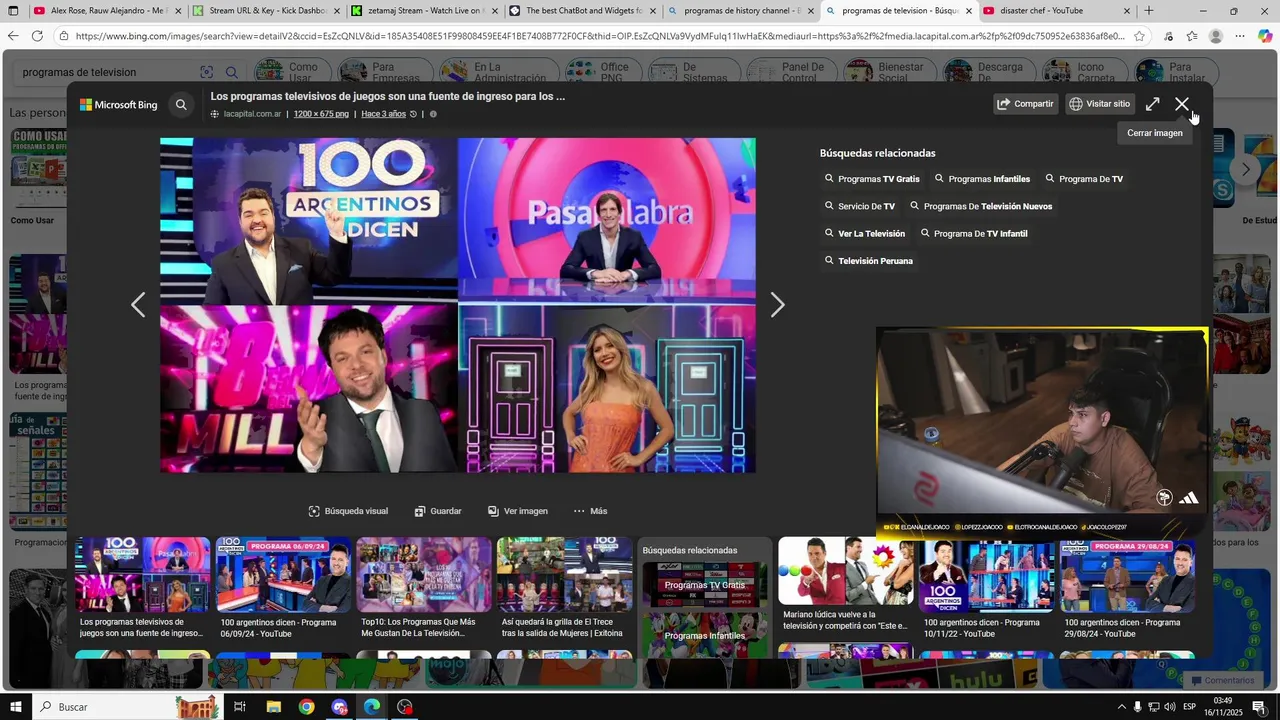Image resolution: width=1280 pixels, height=720 pixels.
Task: Open the browser profile avatar
Action: (1216, 36)
